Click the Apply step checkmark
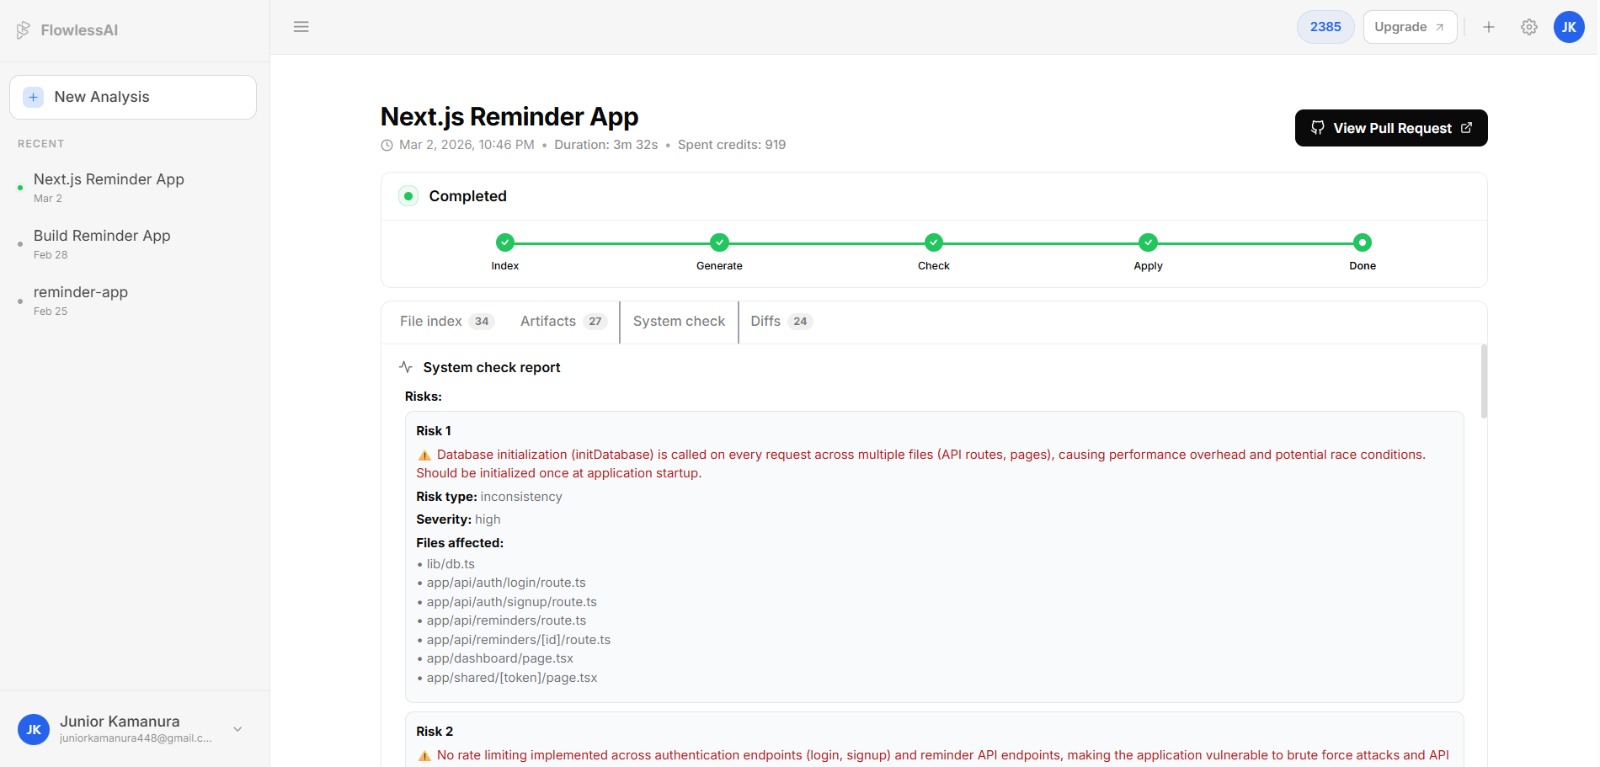 (x=1148, y=242)
